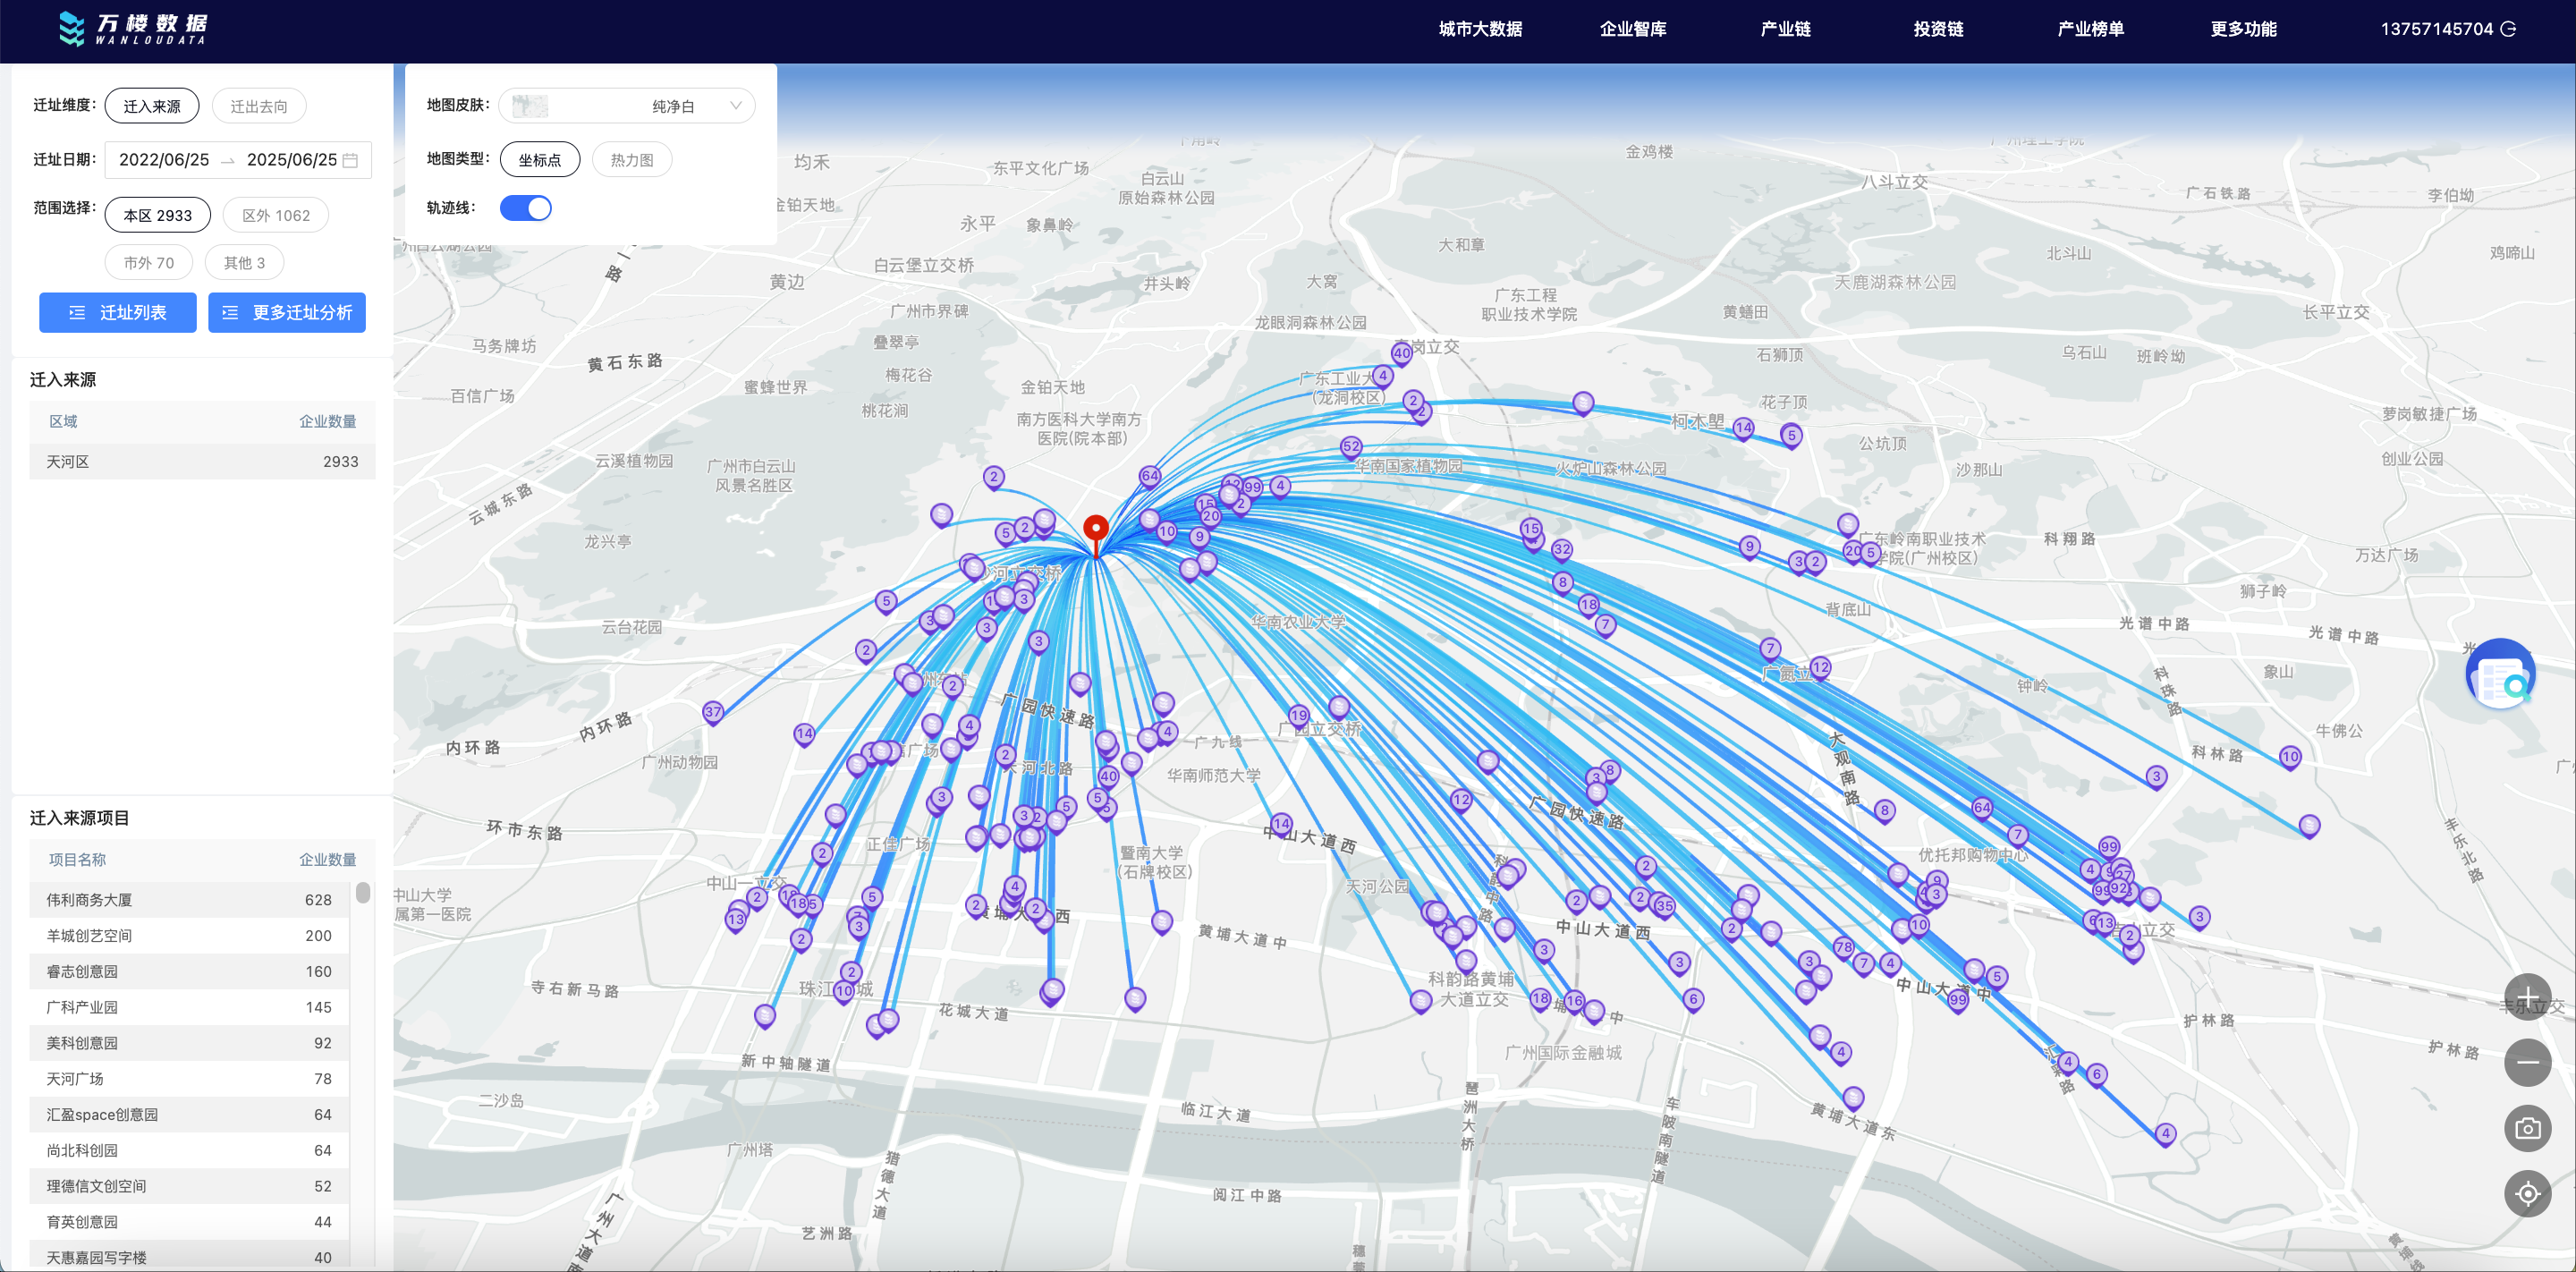Open the 地图皮肤 纯净白 dropdown
Image resolution: width=2576 pixels, height=1272 pixels.
[x=627, y=106]
